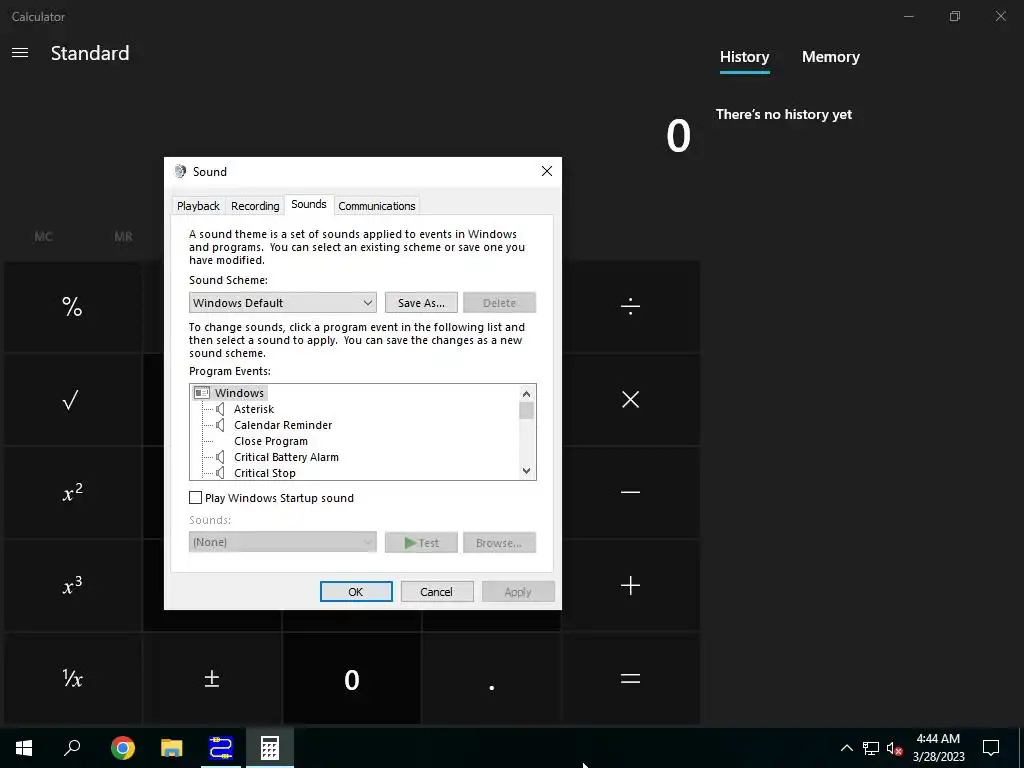
Task: Select the Sounds tab
Action: coord(309,204)
